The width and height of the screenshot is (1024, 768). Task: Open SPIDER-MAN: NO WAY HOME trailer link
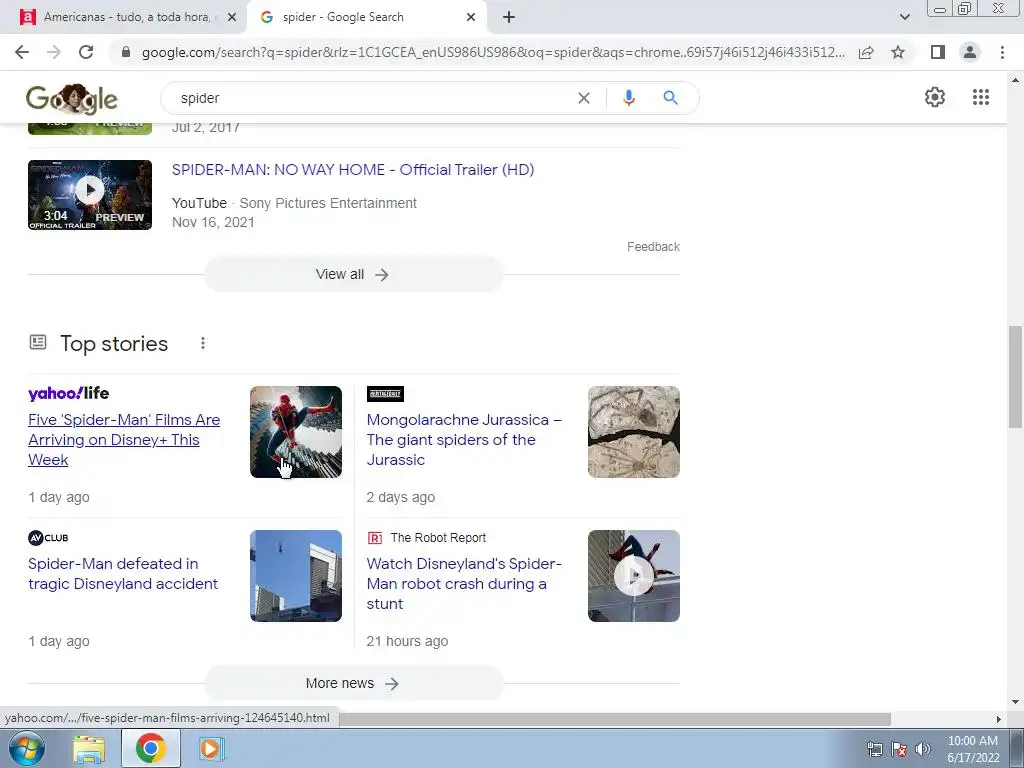[353, 170]
